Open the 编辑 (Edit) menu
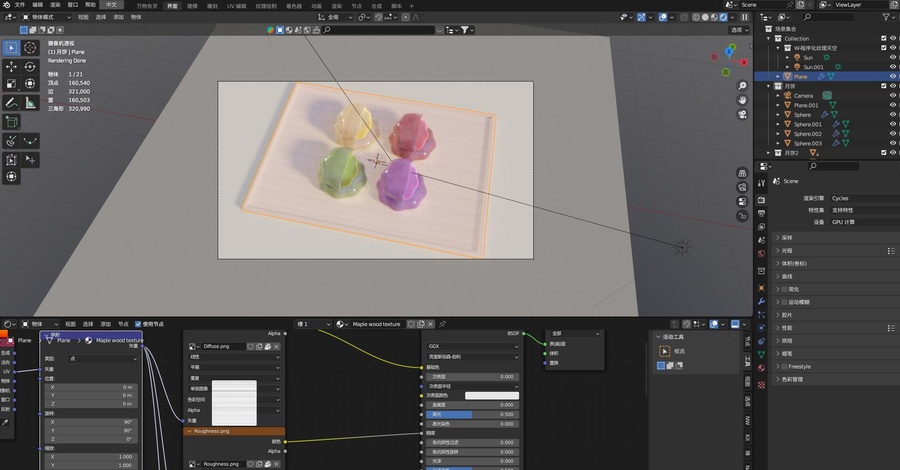The image size is (900, 470). pos(37,5)
